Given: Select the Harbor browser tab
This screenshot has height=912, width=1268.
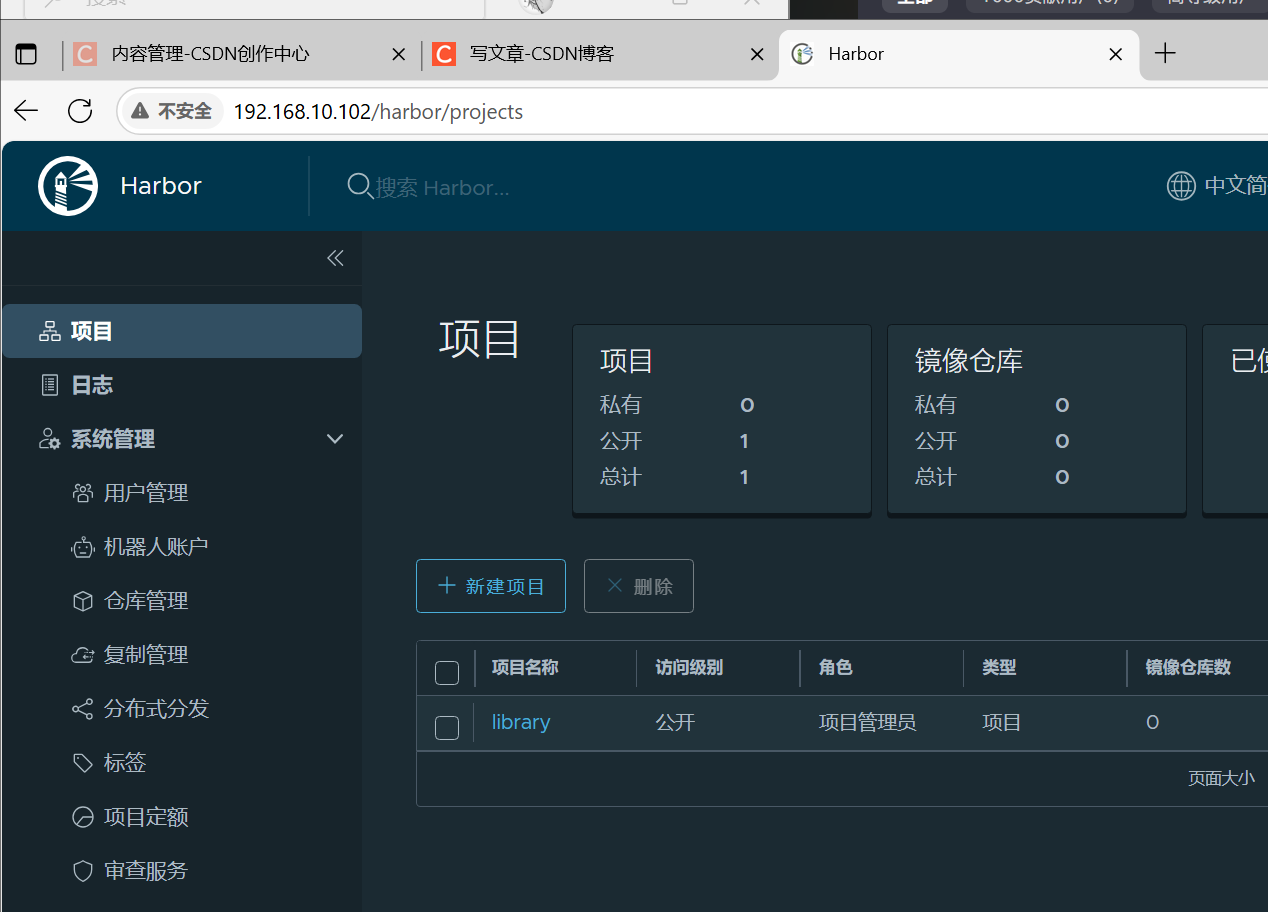Looking at the screenshot, I should point(958,54).
